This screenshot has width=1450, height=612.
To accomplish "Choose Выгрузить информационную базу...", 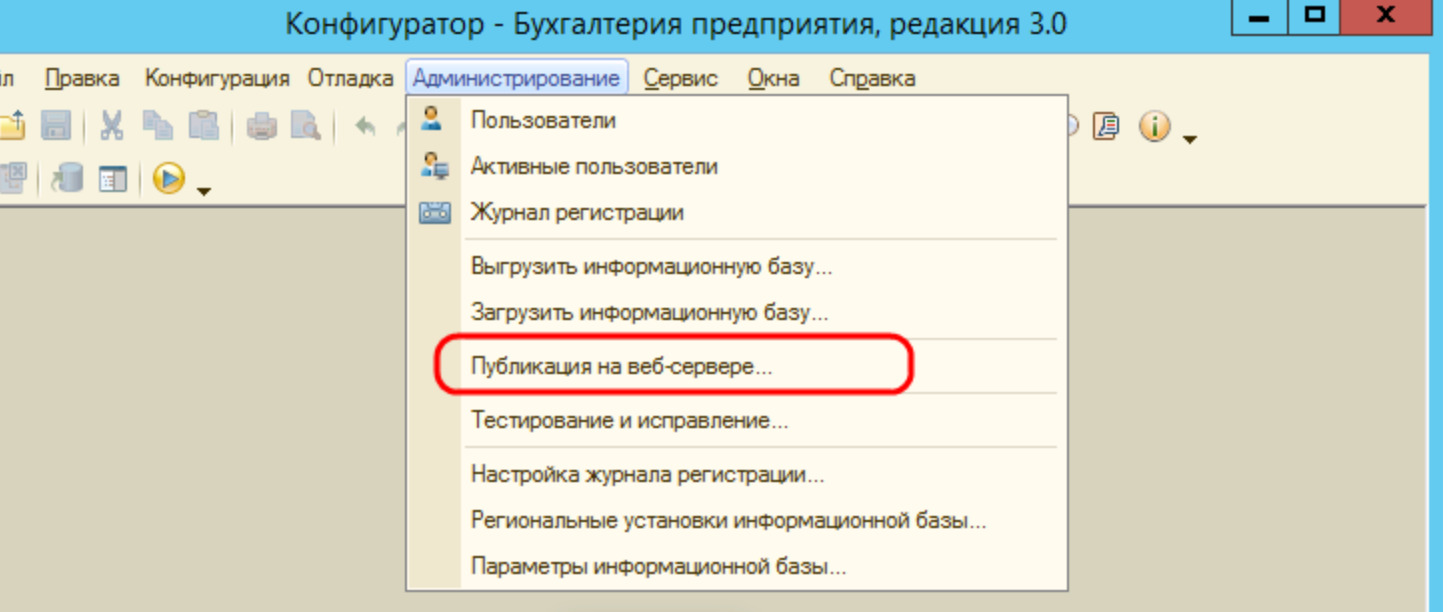I will [737, 267].
